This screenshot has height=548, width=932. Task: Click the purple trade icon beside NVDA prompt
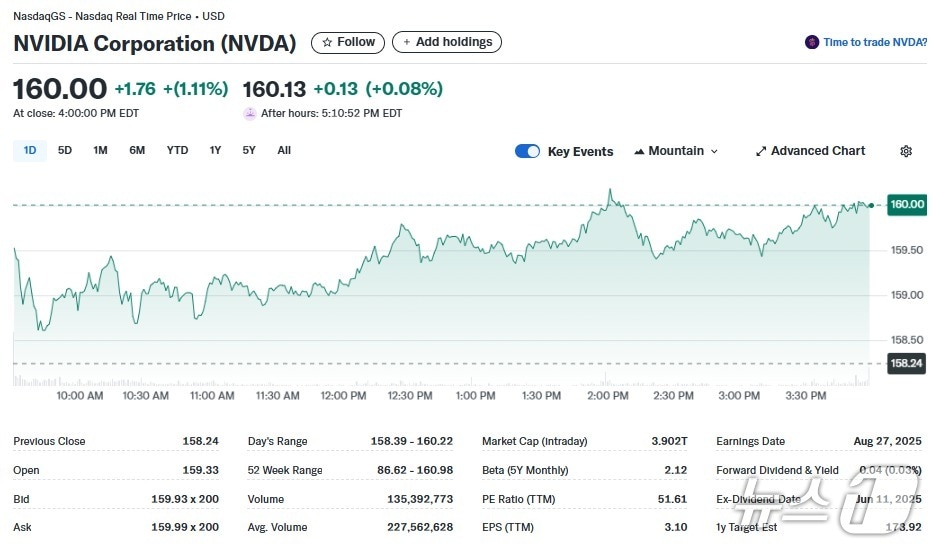click(x=812, y=42)
